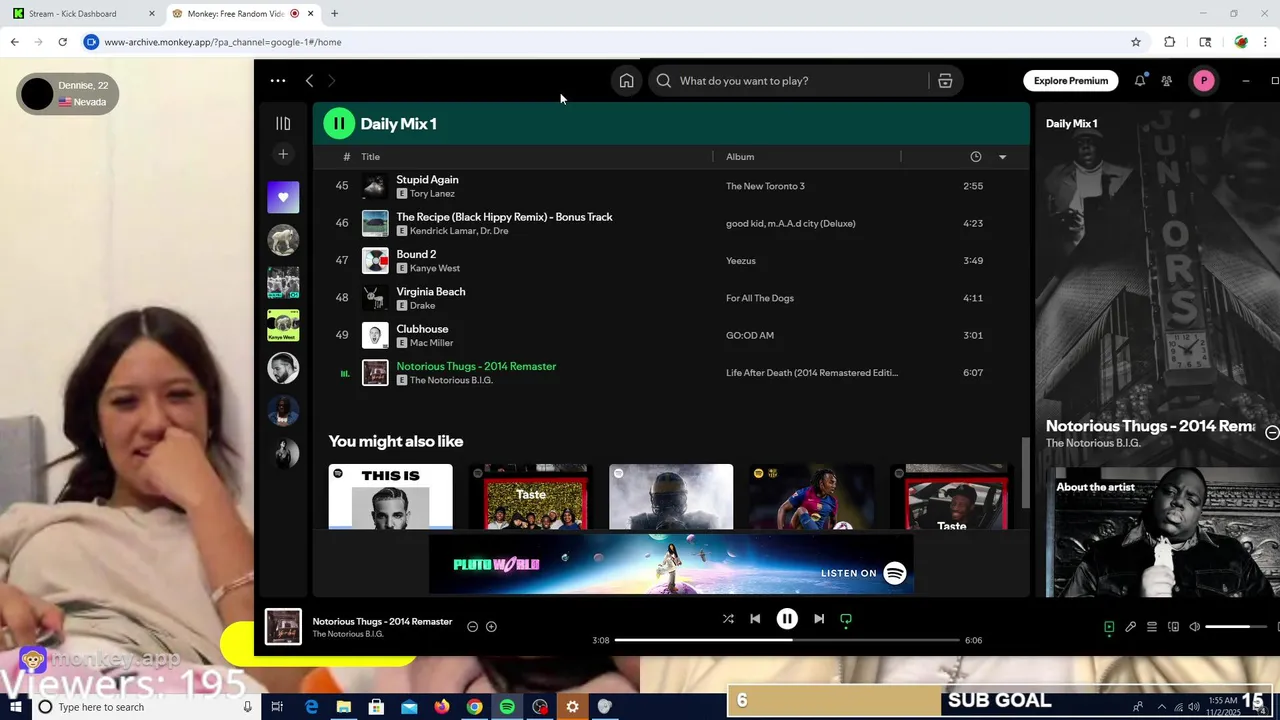Screen dimensions: 1280x720
Task: Toggle repeat in player bar
Action: tap(846, 619)
